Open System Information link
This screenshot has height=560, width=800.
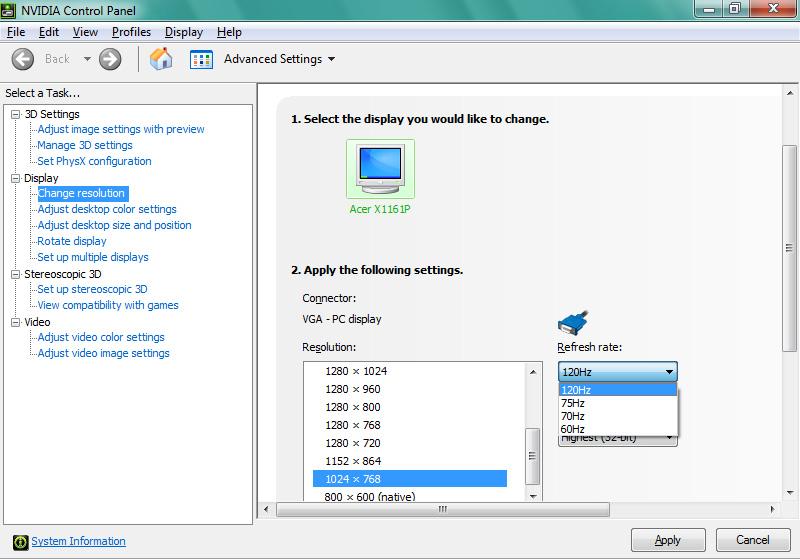click(x=79, y=541)
